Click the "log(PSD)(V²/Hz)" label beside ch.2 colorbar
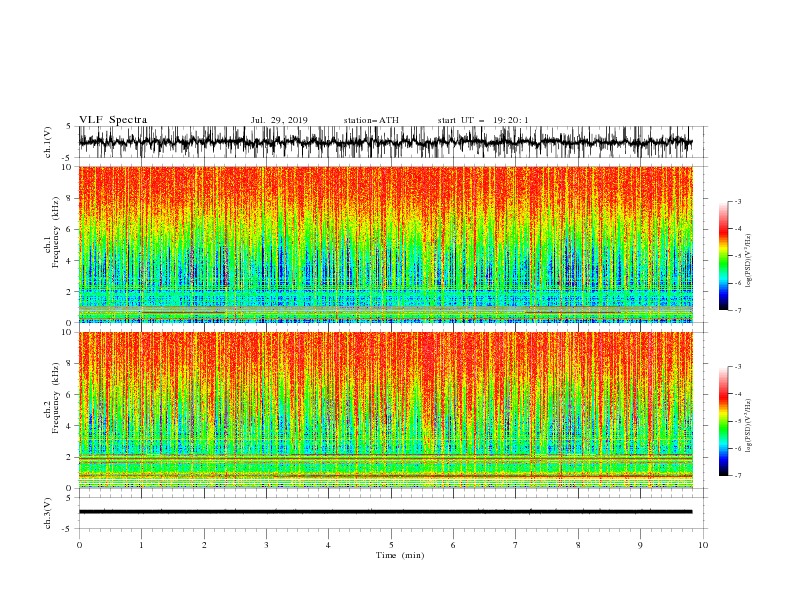The height and width of the screenshot is (612, 792). tap(748, 426)
